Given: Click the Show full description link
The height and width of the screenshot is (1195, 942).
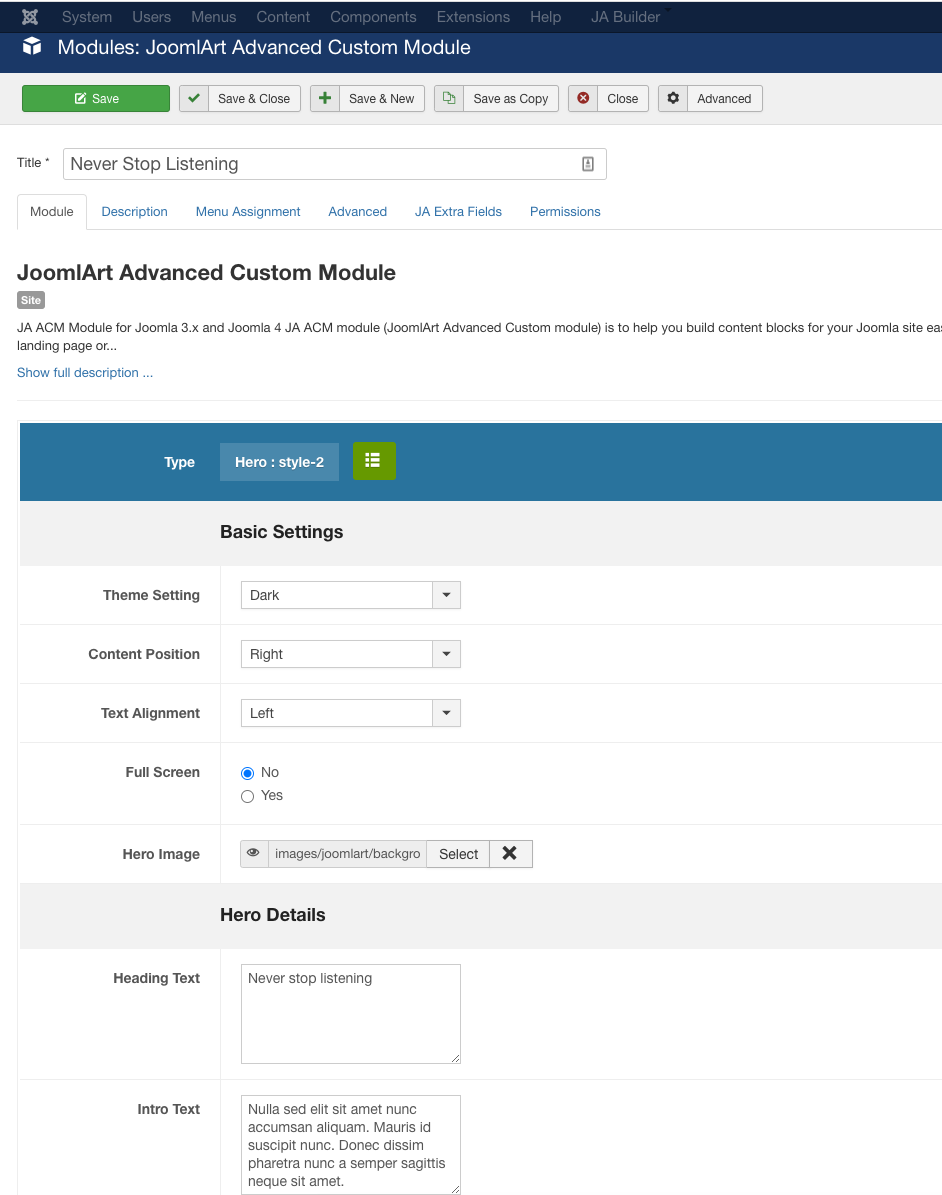Looking at the screenshot, I should coord(85,373).
